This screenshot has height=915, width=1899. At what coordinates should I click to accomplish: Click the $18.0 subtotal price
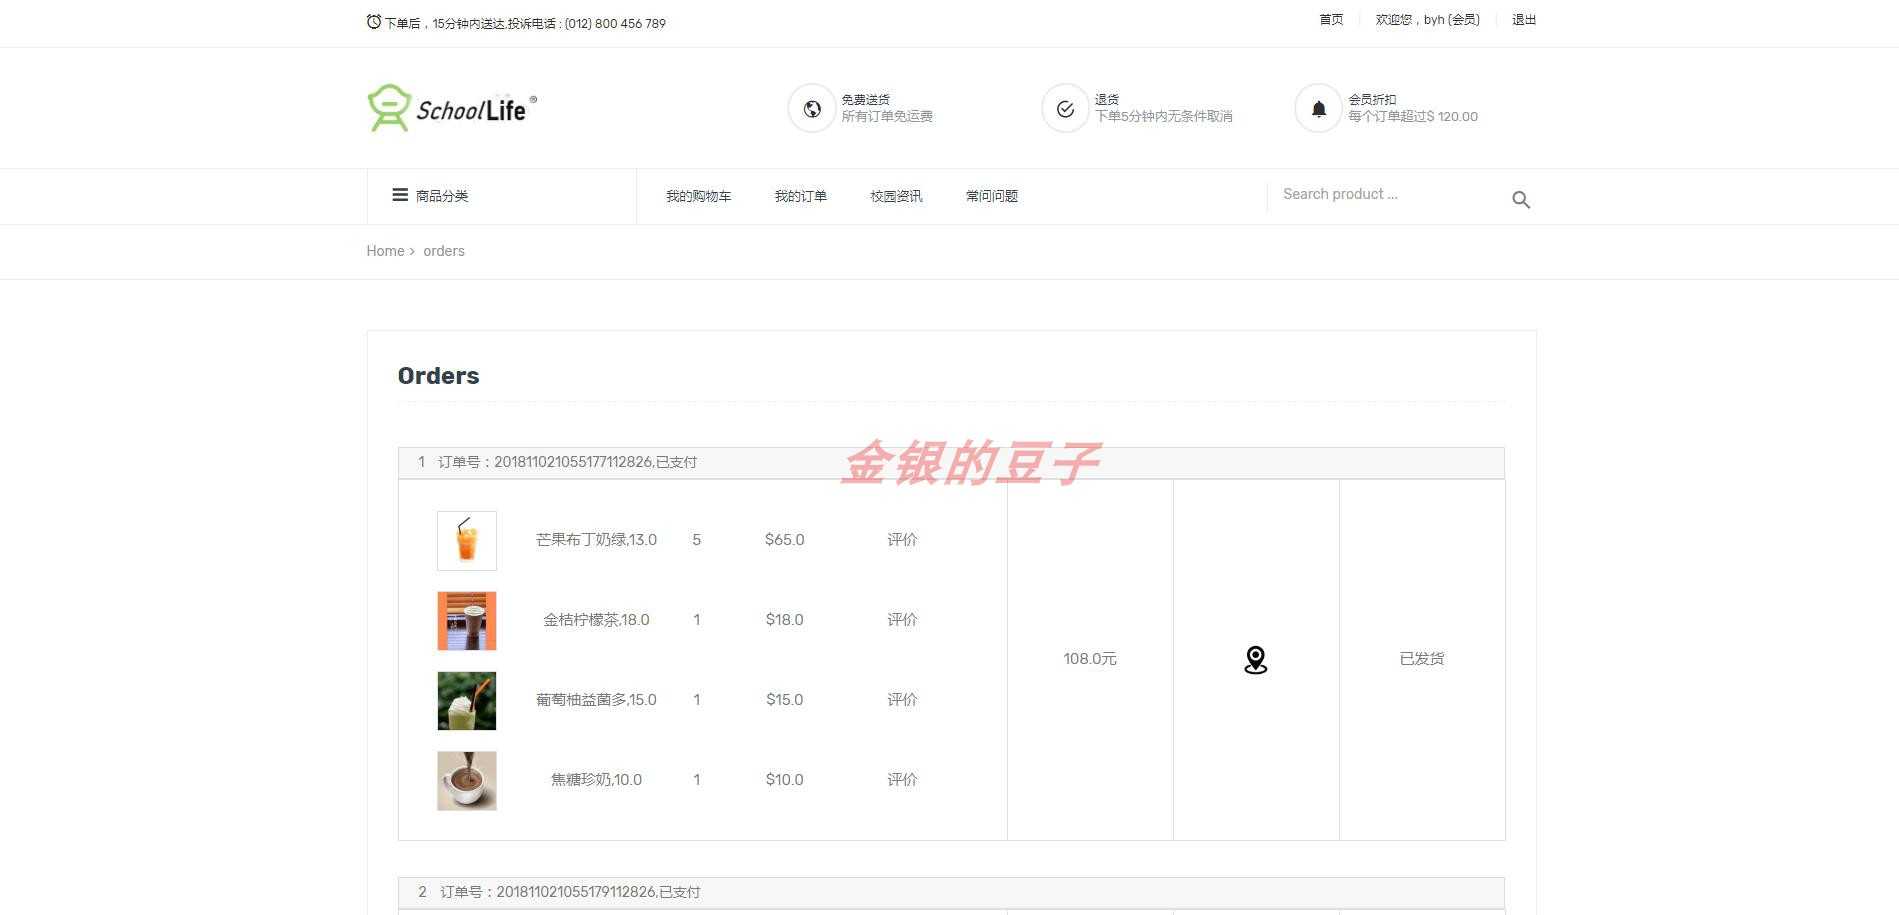point(784,620)
